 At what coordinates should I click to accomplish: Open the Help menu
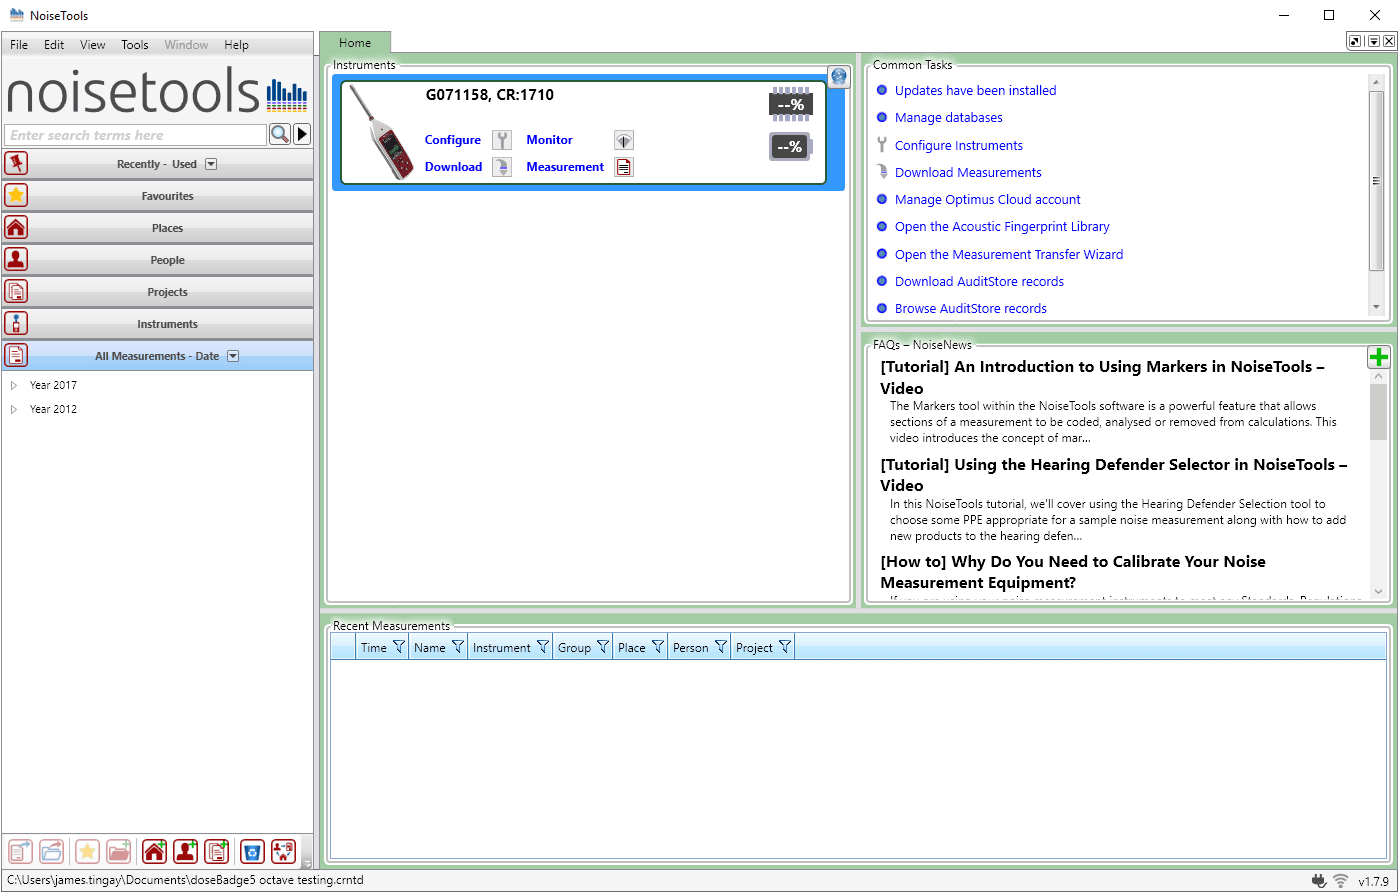(x=237, y=45)
